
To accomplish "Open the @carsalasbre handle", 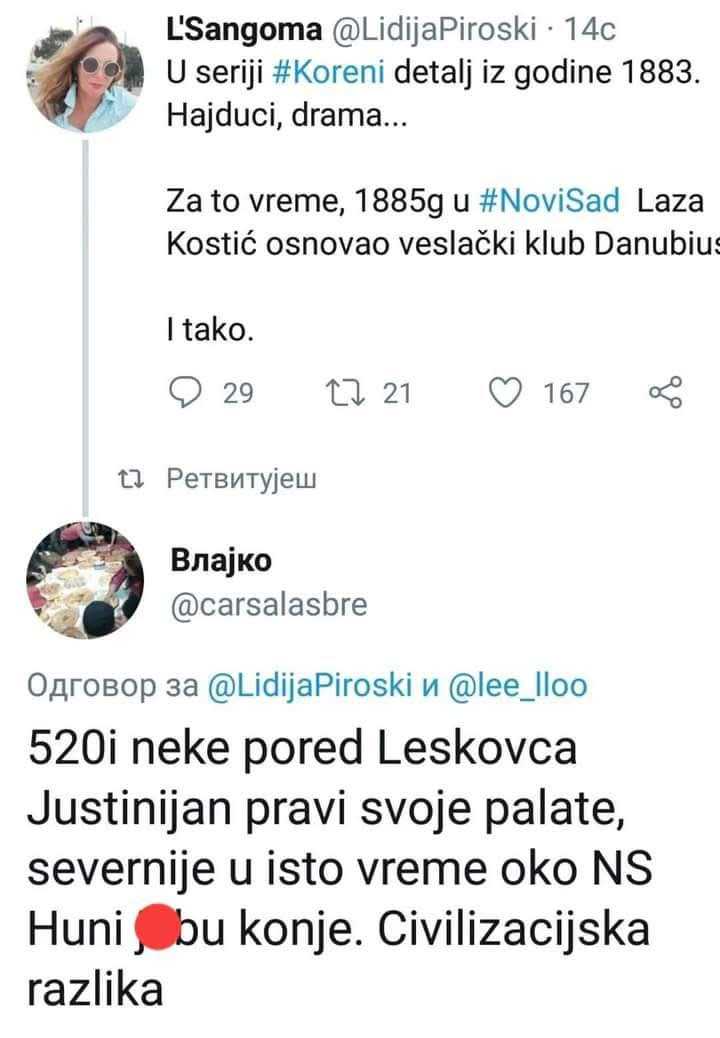I will pos(269,604).
